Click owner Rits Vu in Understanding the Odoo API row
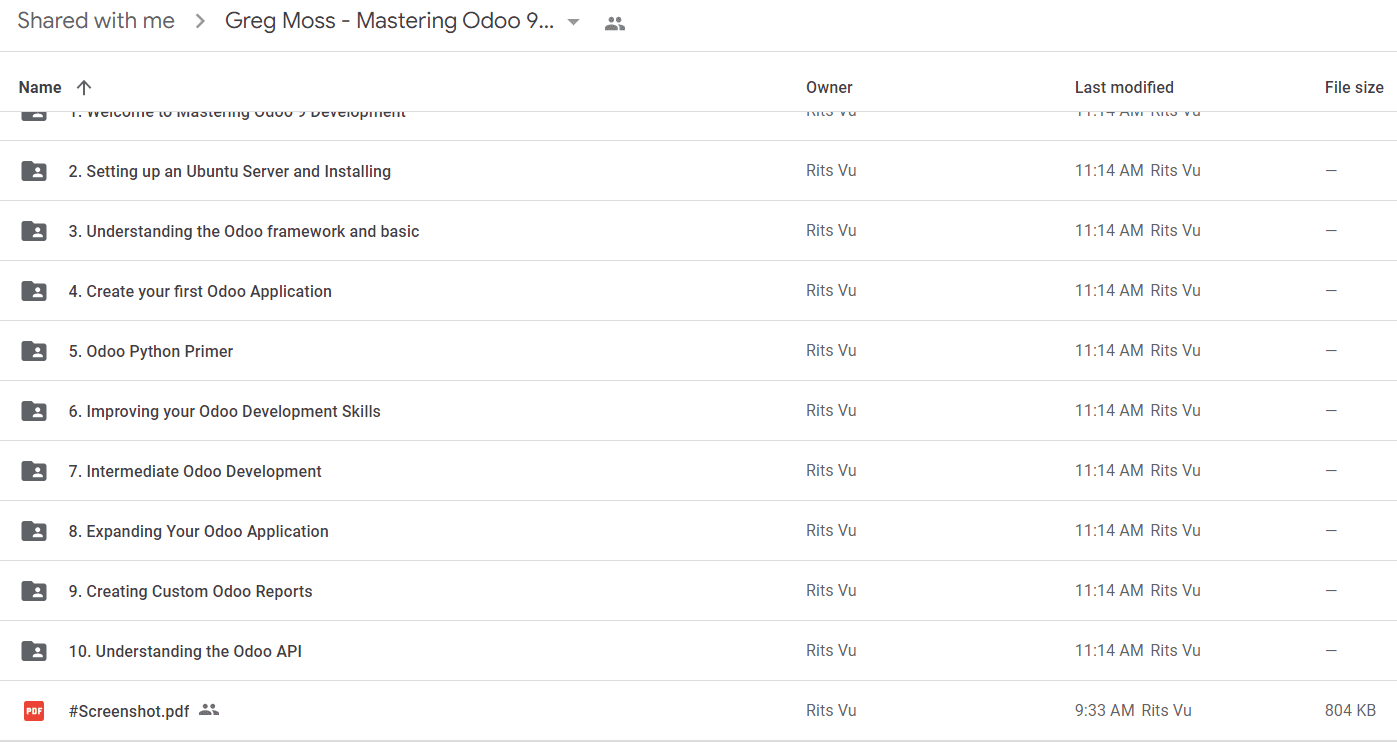The image size is (1397, 746). [831, 650]
